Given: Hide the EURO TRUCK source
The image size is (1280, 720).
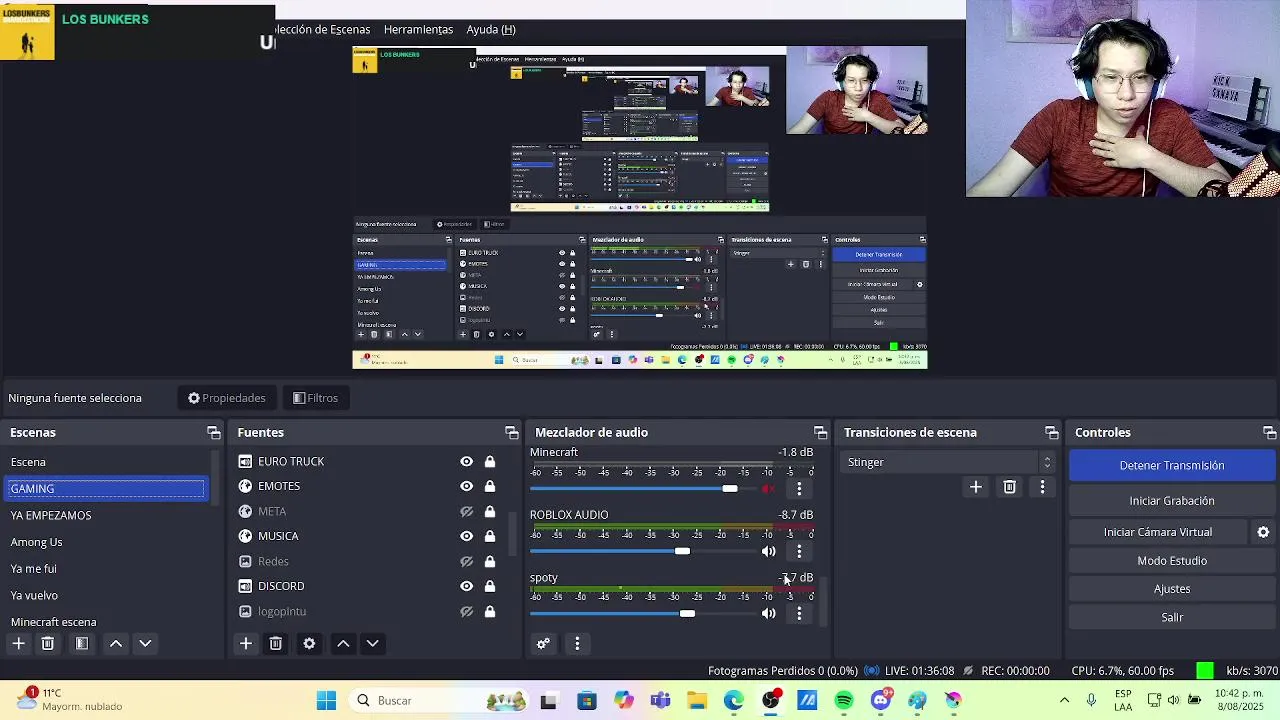Looking at the screenshot, I should (x=466, y=462).
